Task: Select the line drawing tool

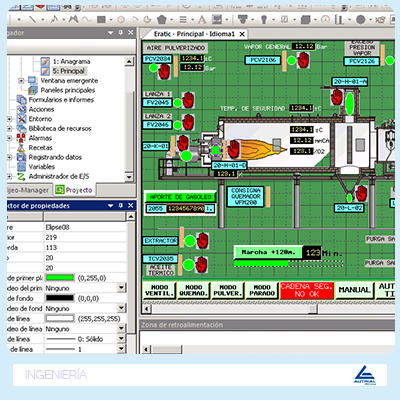Action: tap(32, 19)
